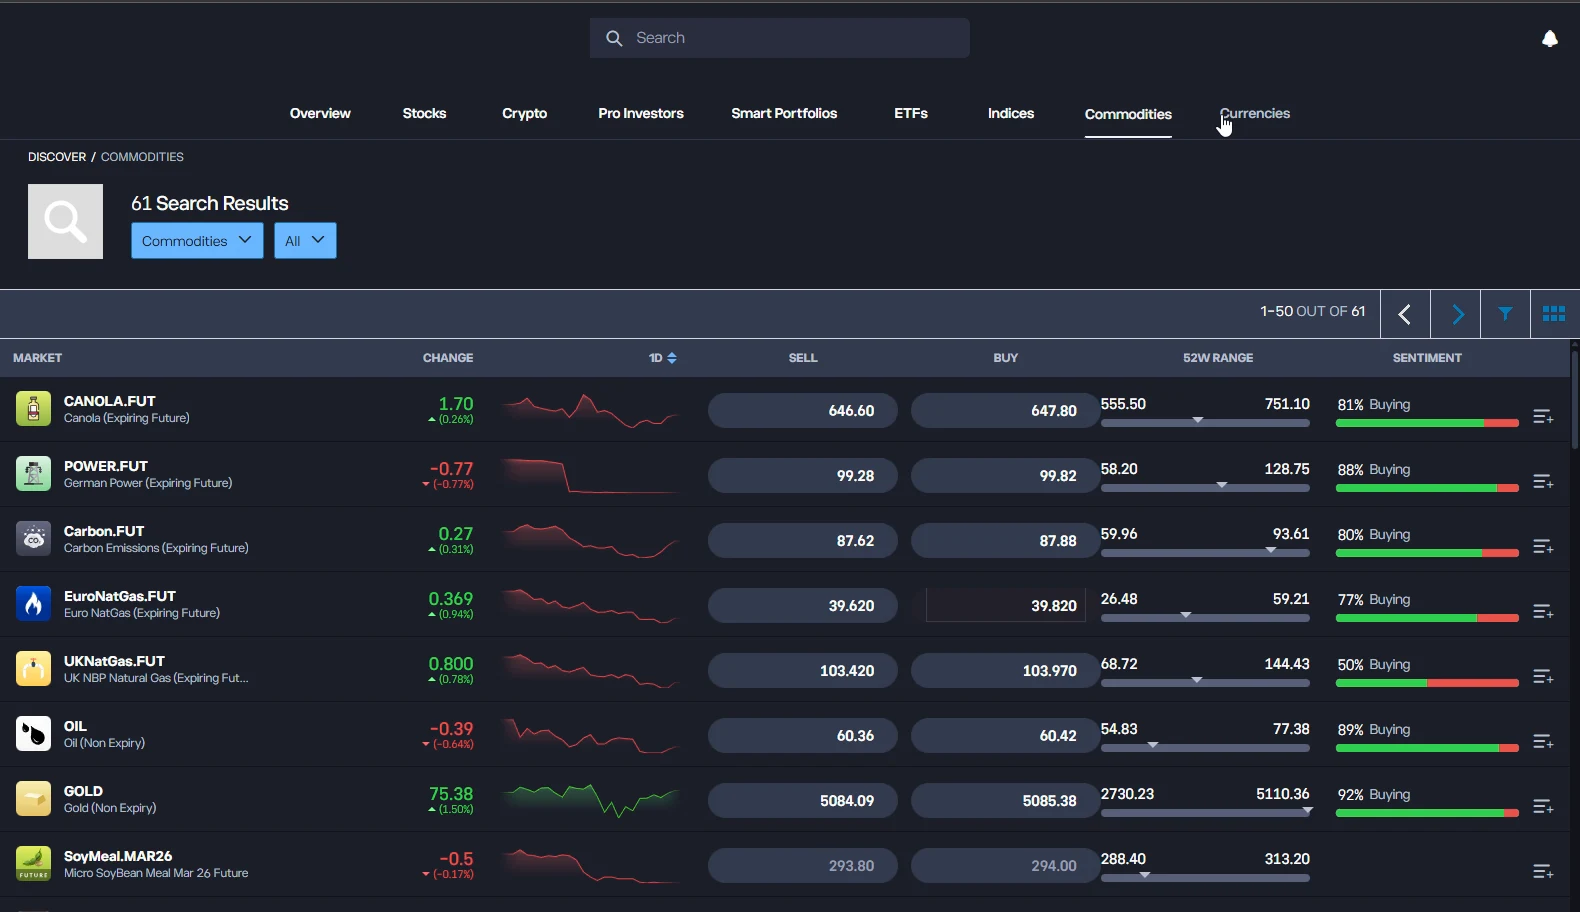
Task: Go to previous results page arrow
Action: tap(1405, 314)
